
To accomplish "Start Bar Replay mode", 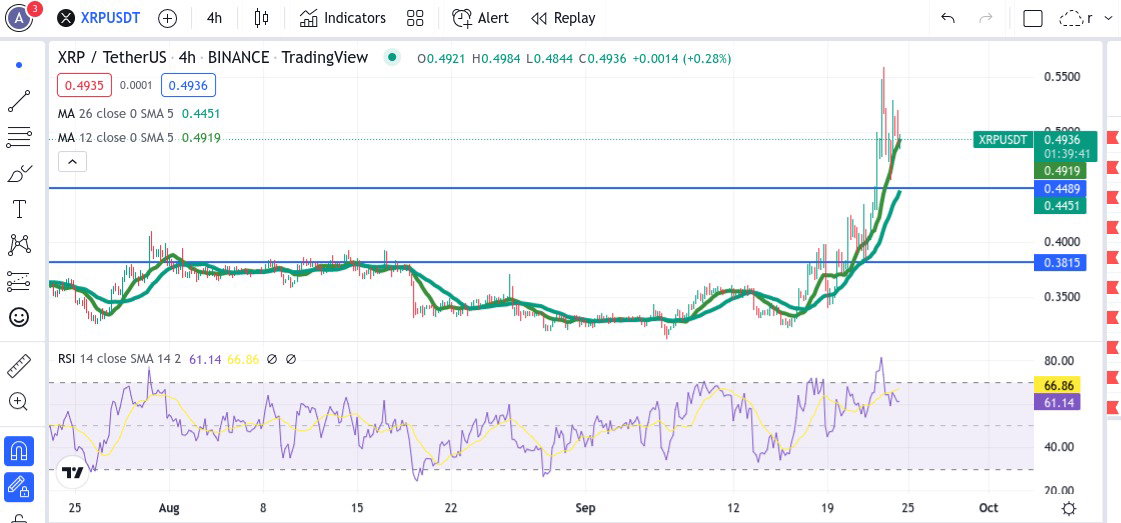I will (x=563, y=19).
